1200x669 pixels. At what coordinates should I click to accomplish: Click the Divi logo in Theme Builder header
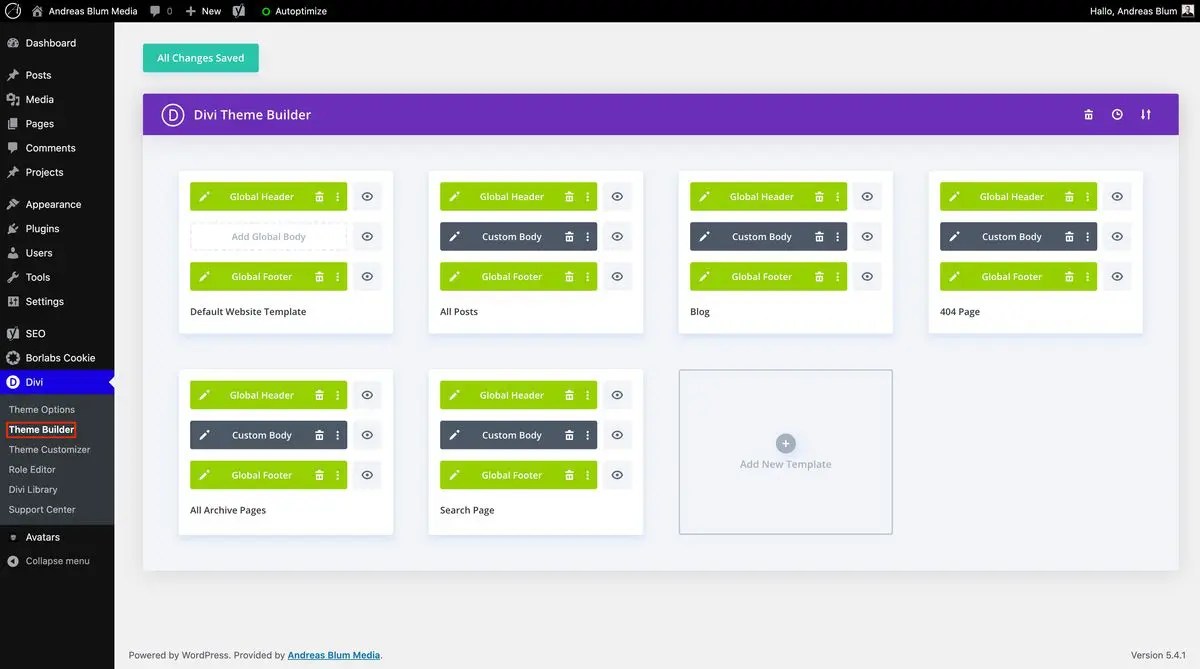(x=173, y=115)
